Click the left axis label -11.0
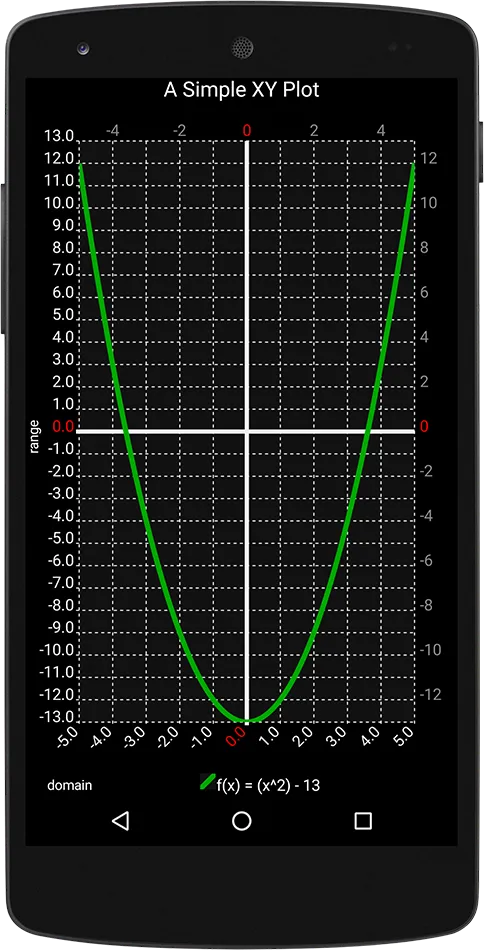 [x=58, y=673]
